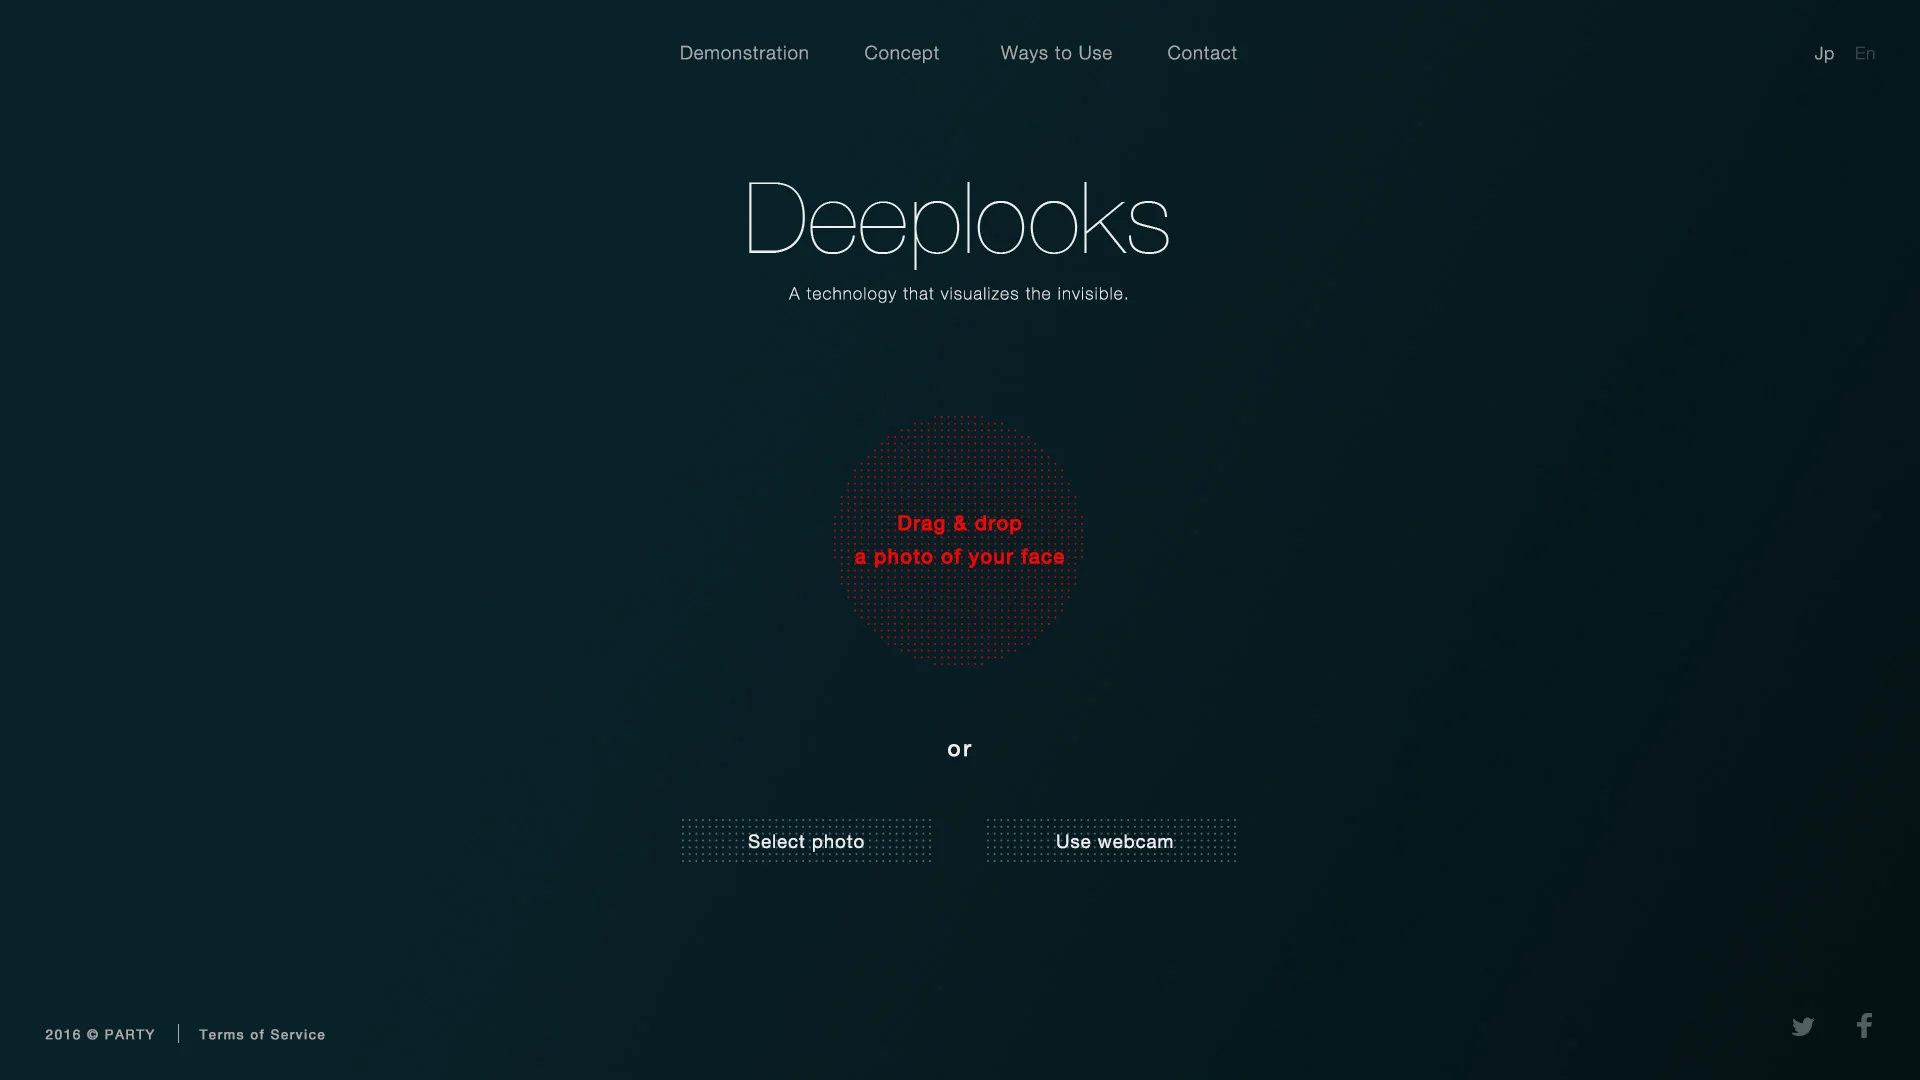Screen dimensions: 1920x1080
Task: Switch language to Jp
Action: pyautogui.click(x=1824, y=54)
